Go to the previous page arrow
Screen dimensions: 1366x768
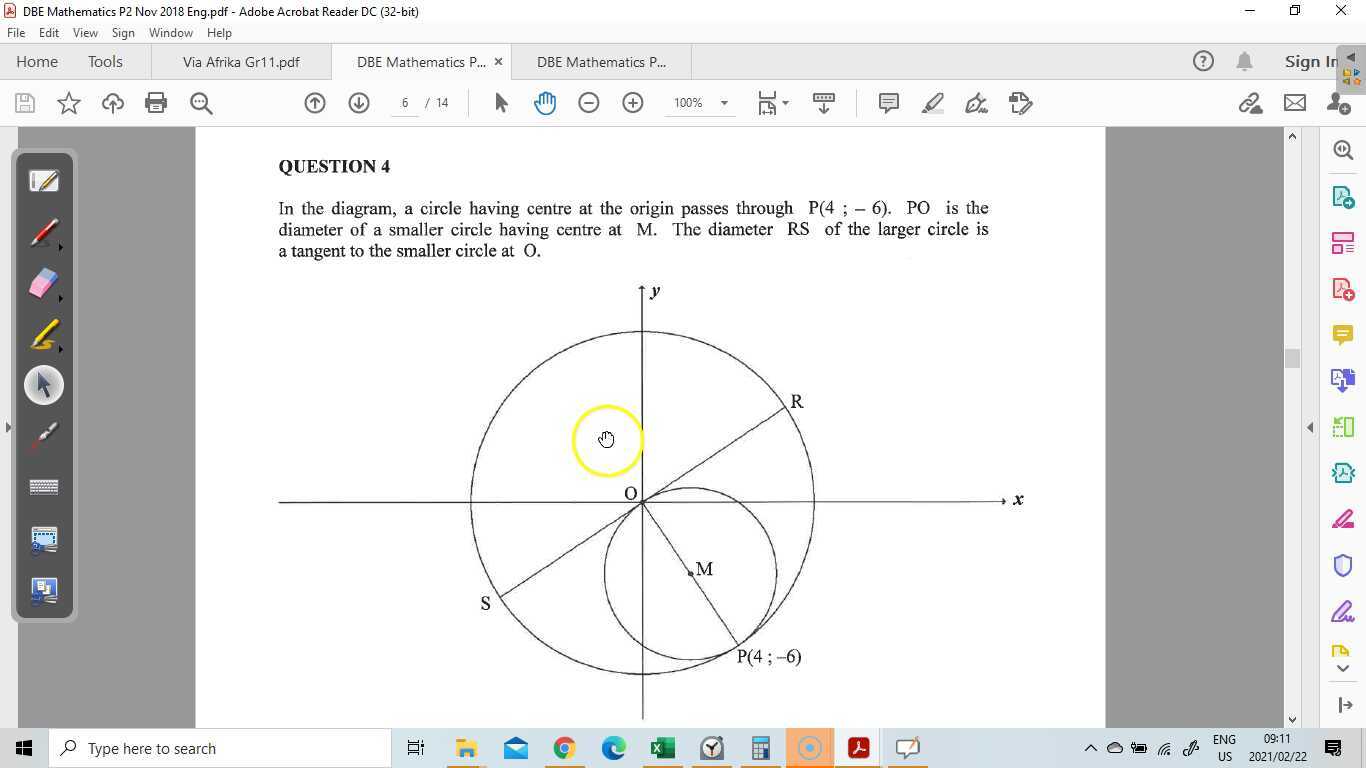(315, 103)
